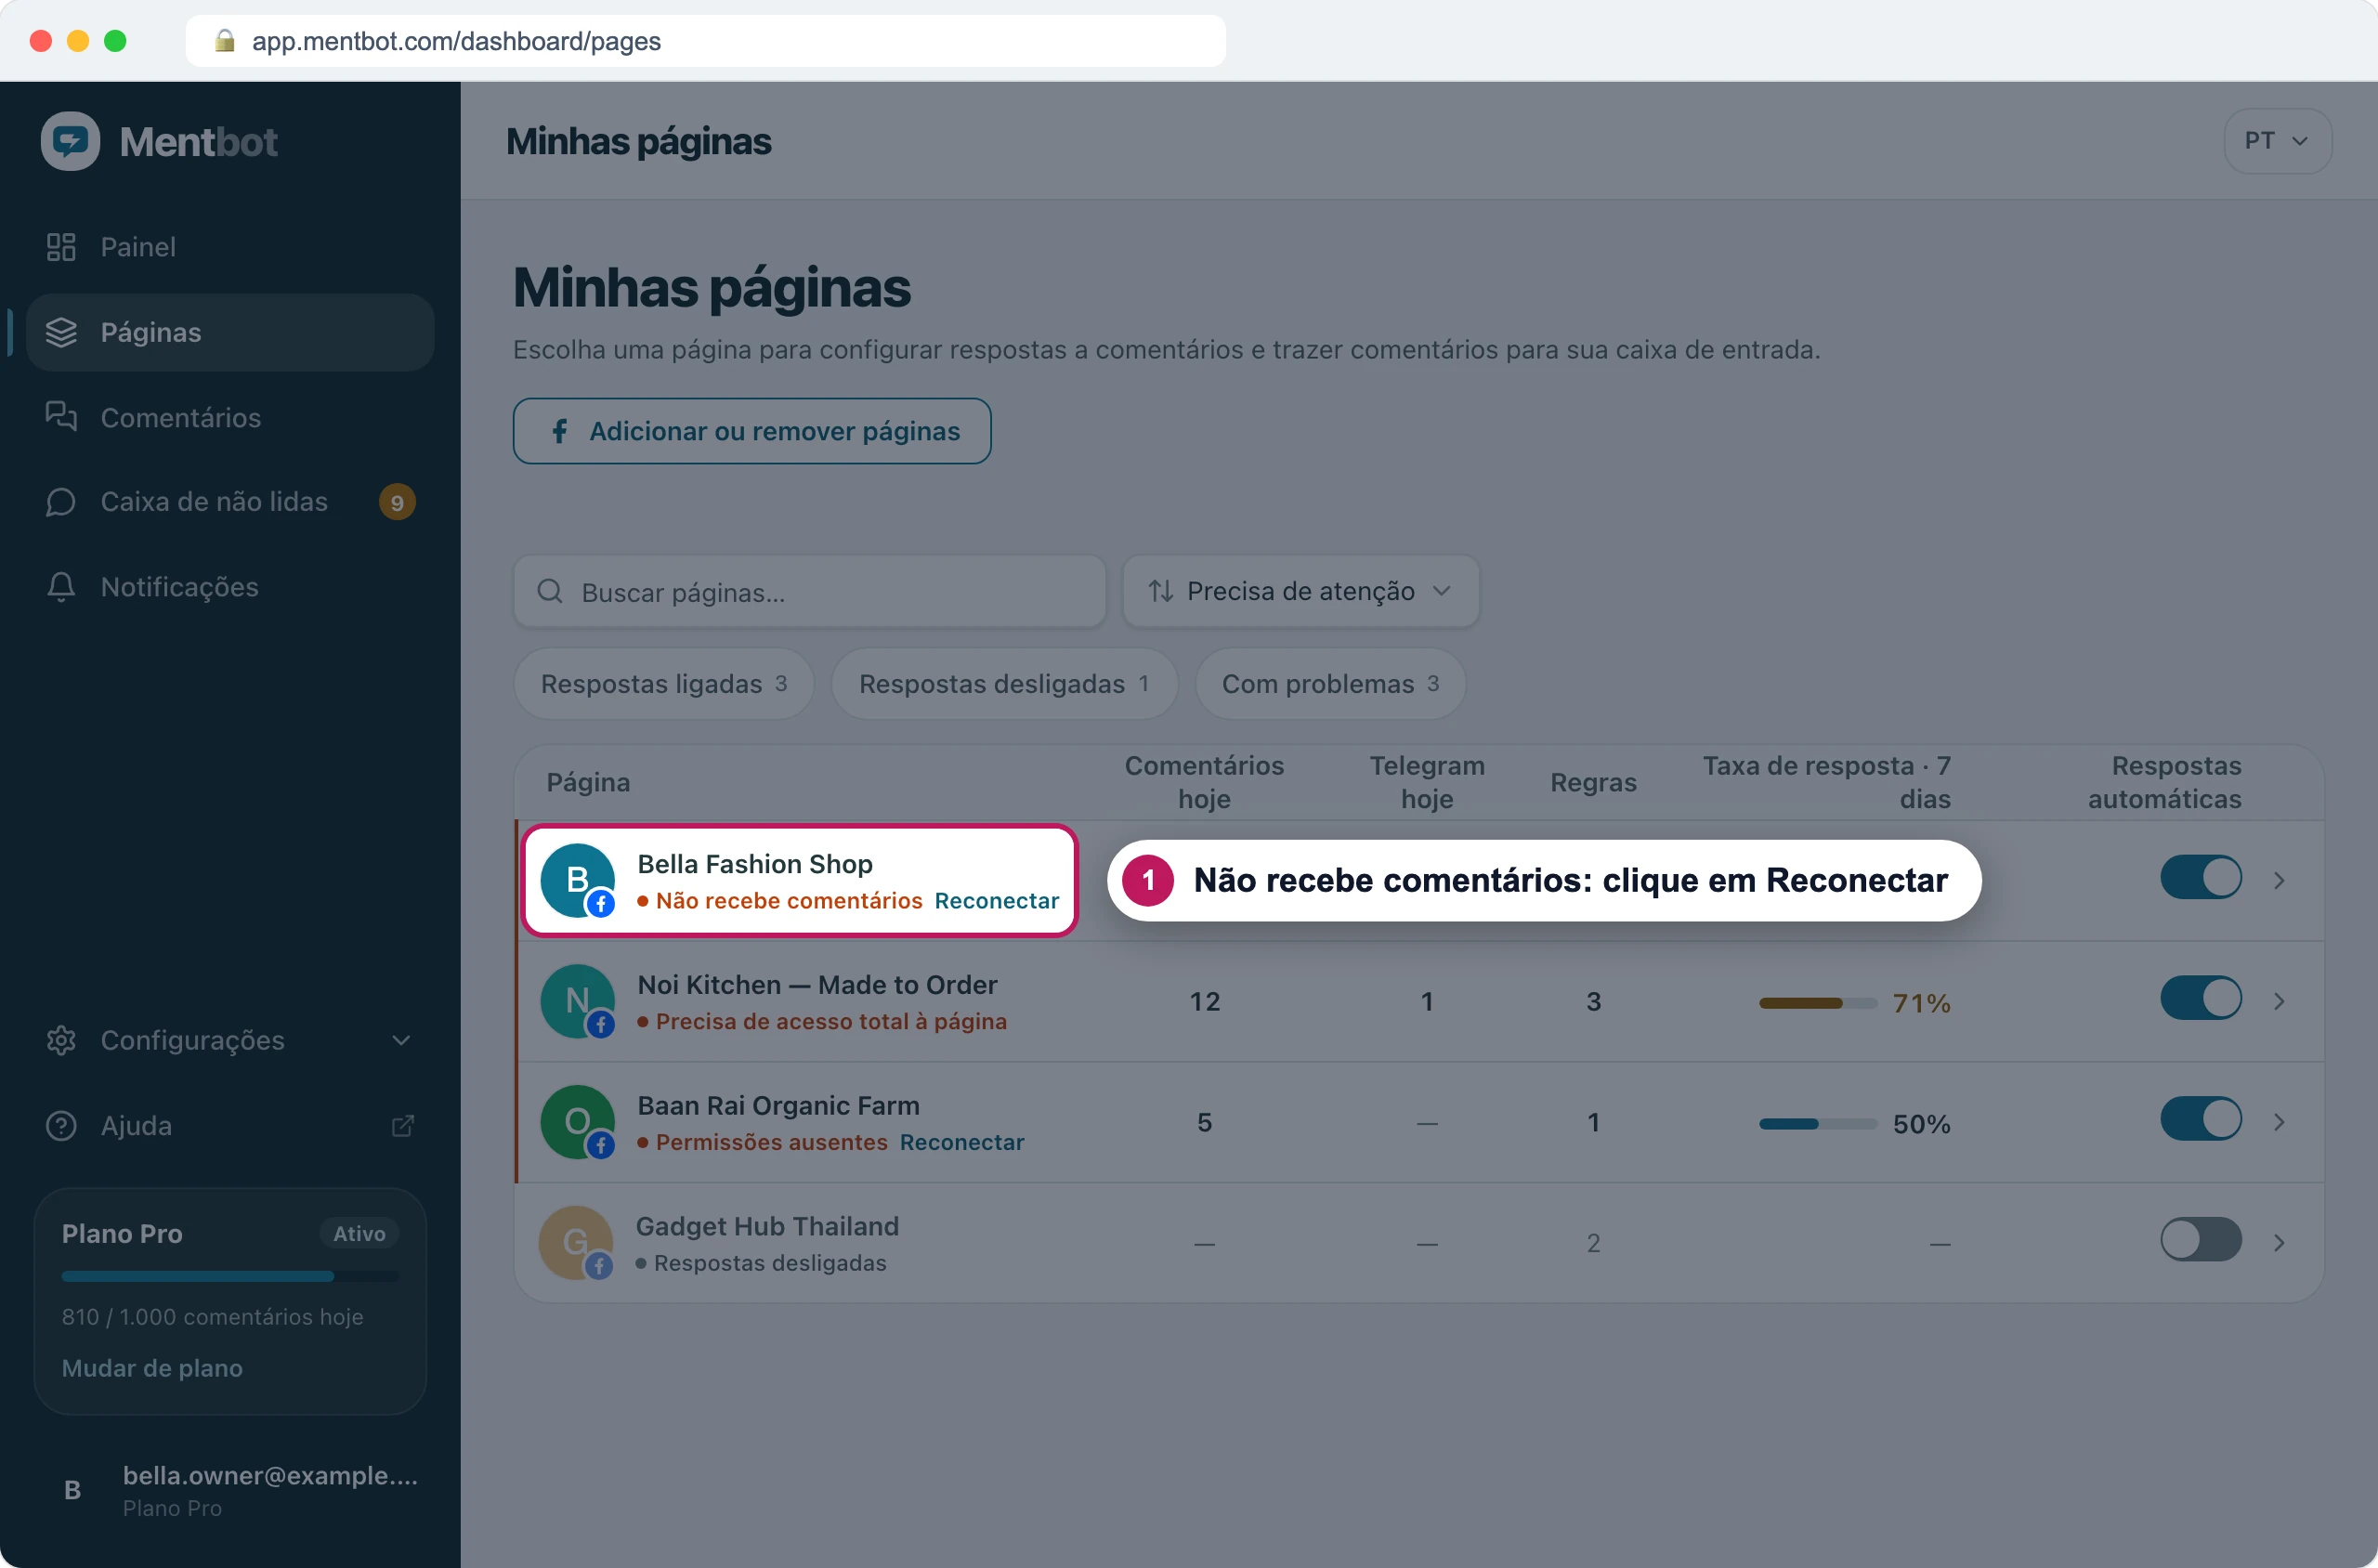Screen dimensions: 2378x1568
Task: Filter by Respostas ligadas tab
Action: click(x=664, y=684)
